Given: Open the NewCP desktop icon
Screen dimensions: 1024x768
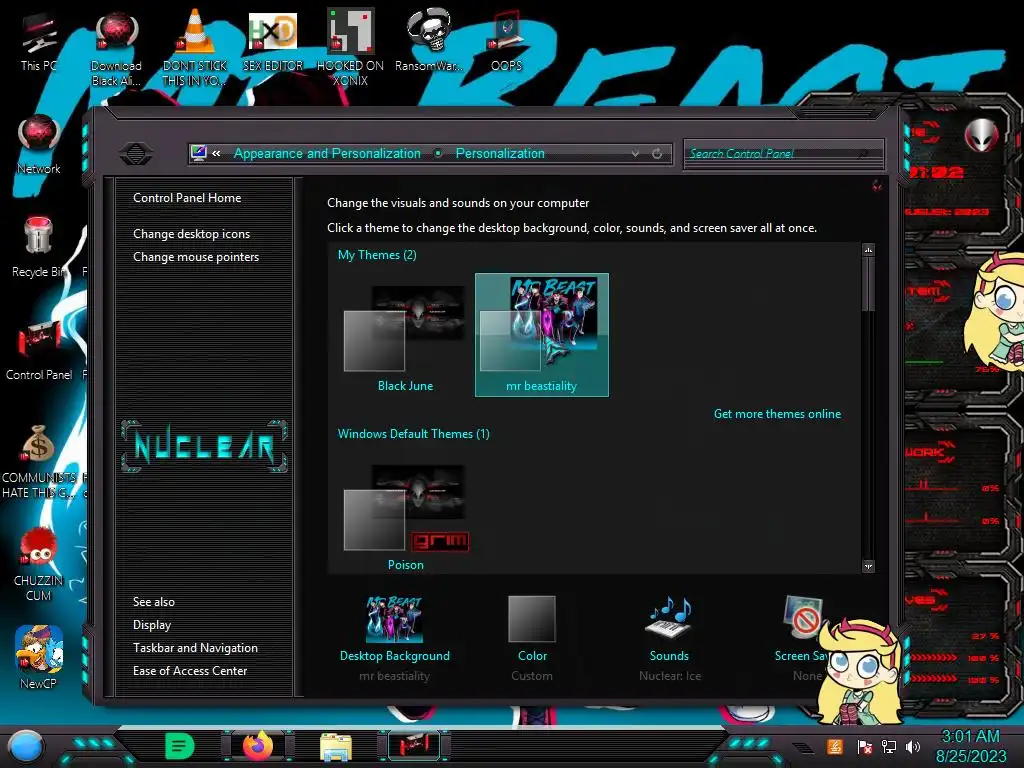Looking at the screenshot, I should 39,657.
